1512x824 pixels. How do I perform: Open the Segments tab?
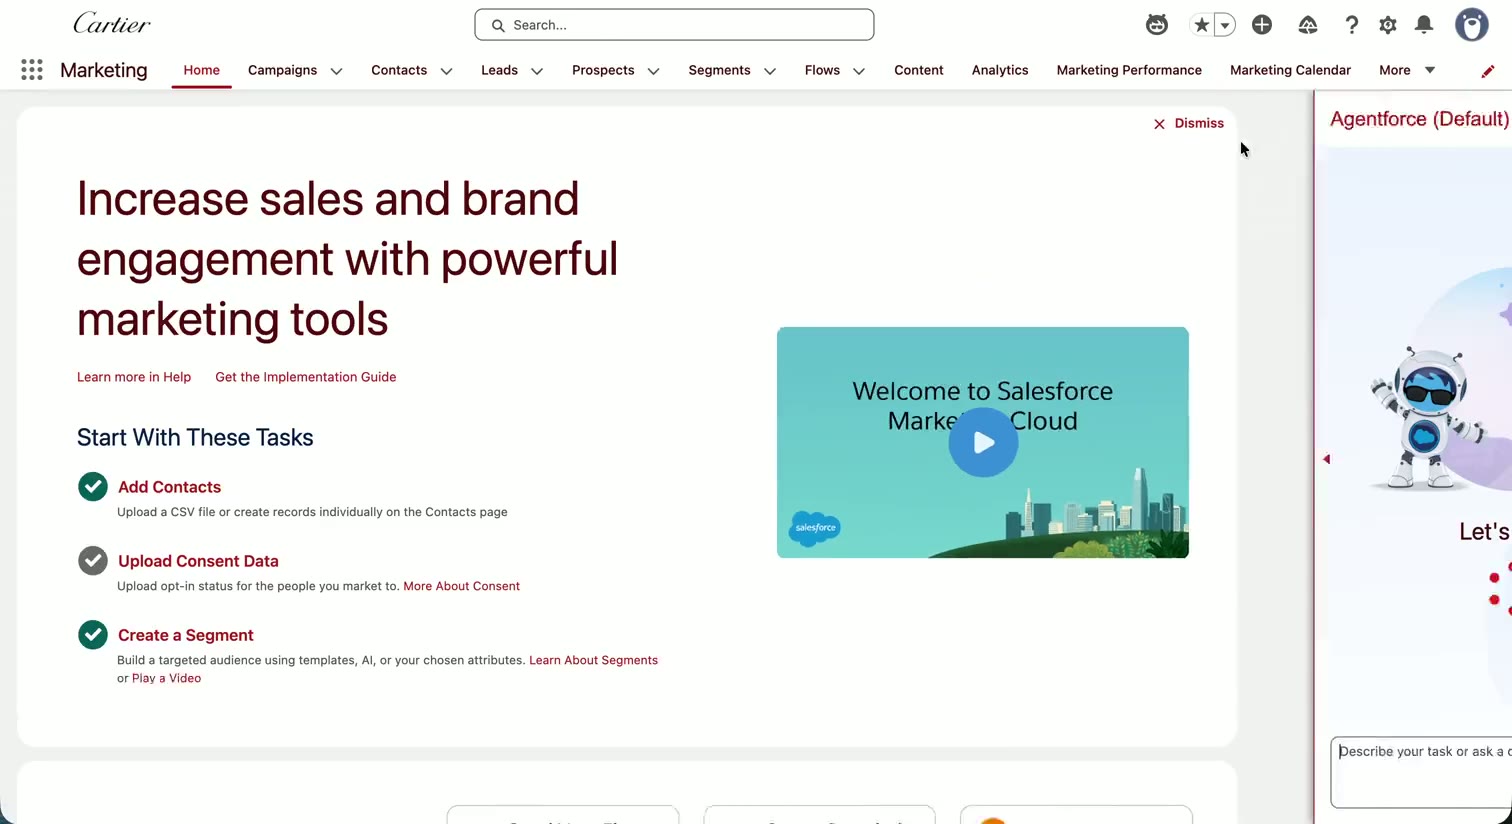click(x=719, y=70)
